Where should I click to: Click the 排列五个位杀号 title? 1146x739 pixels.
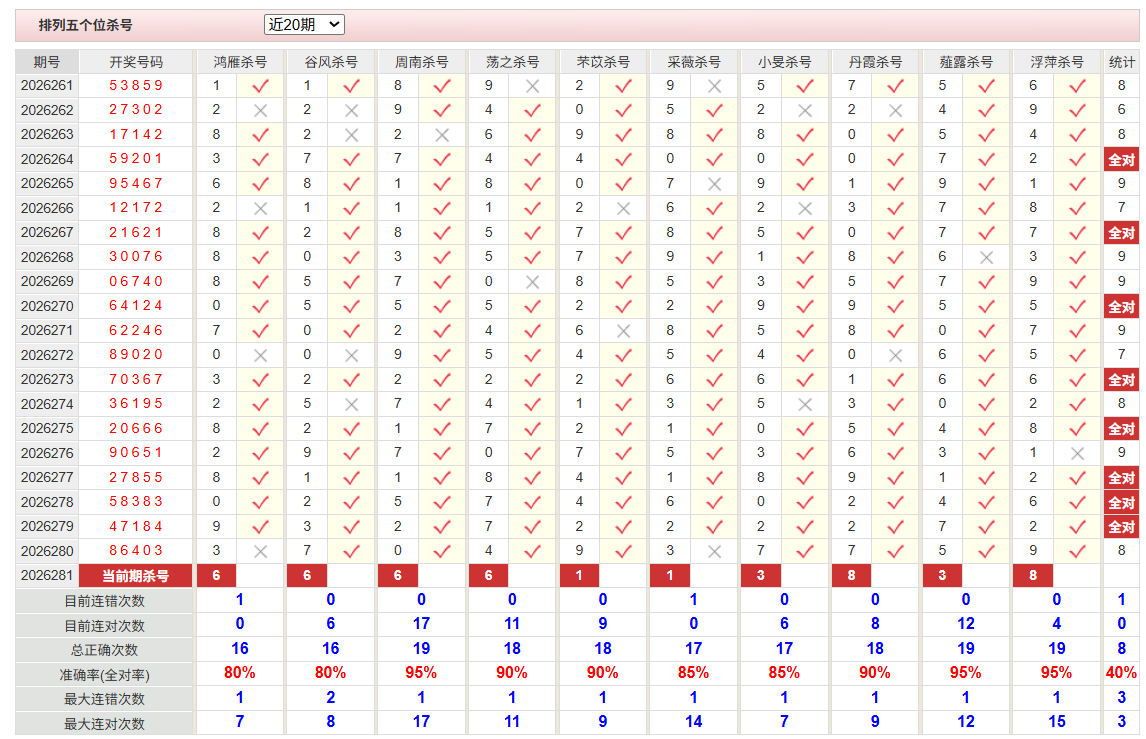coord(86,25)
